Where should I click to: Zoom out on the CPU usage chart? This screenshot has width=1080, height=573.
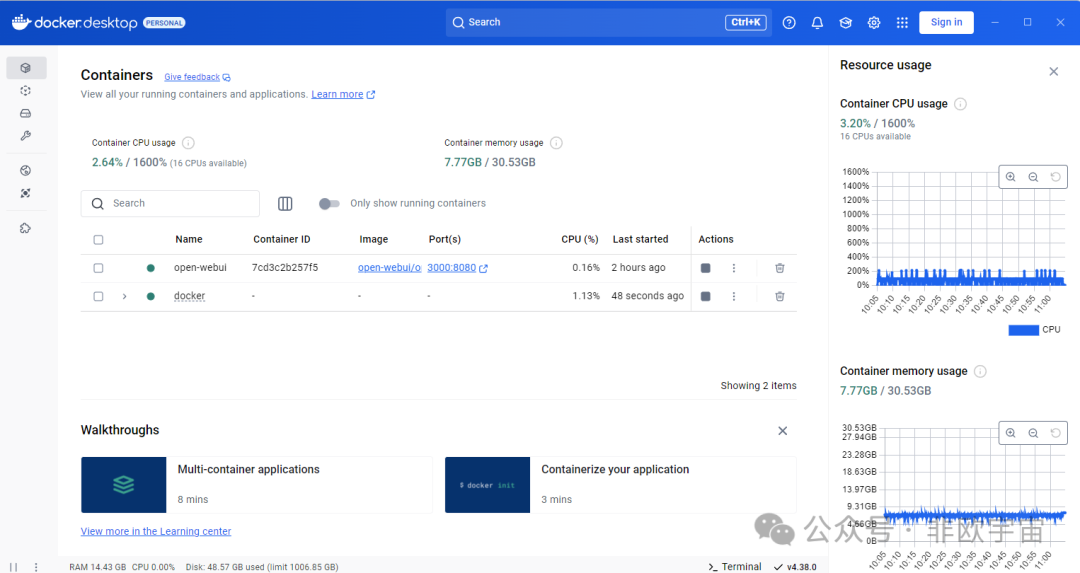pos(1033,177)
